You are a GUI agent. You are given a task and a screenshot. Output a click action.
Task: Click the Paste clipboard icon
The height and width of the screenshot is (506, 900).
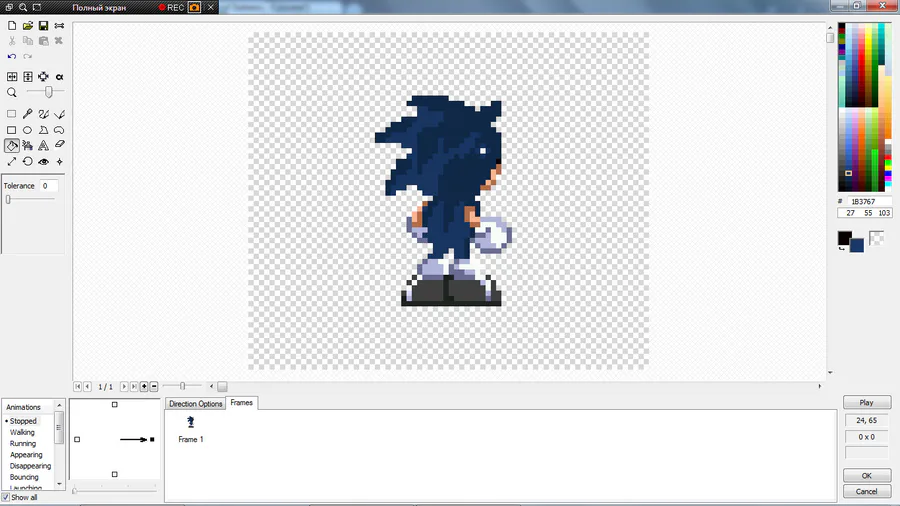click(43, 41)
